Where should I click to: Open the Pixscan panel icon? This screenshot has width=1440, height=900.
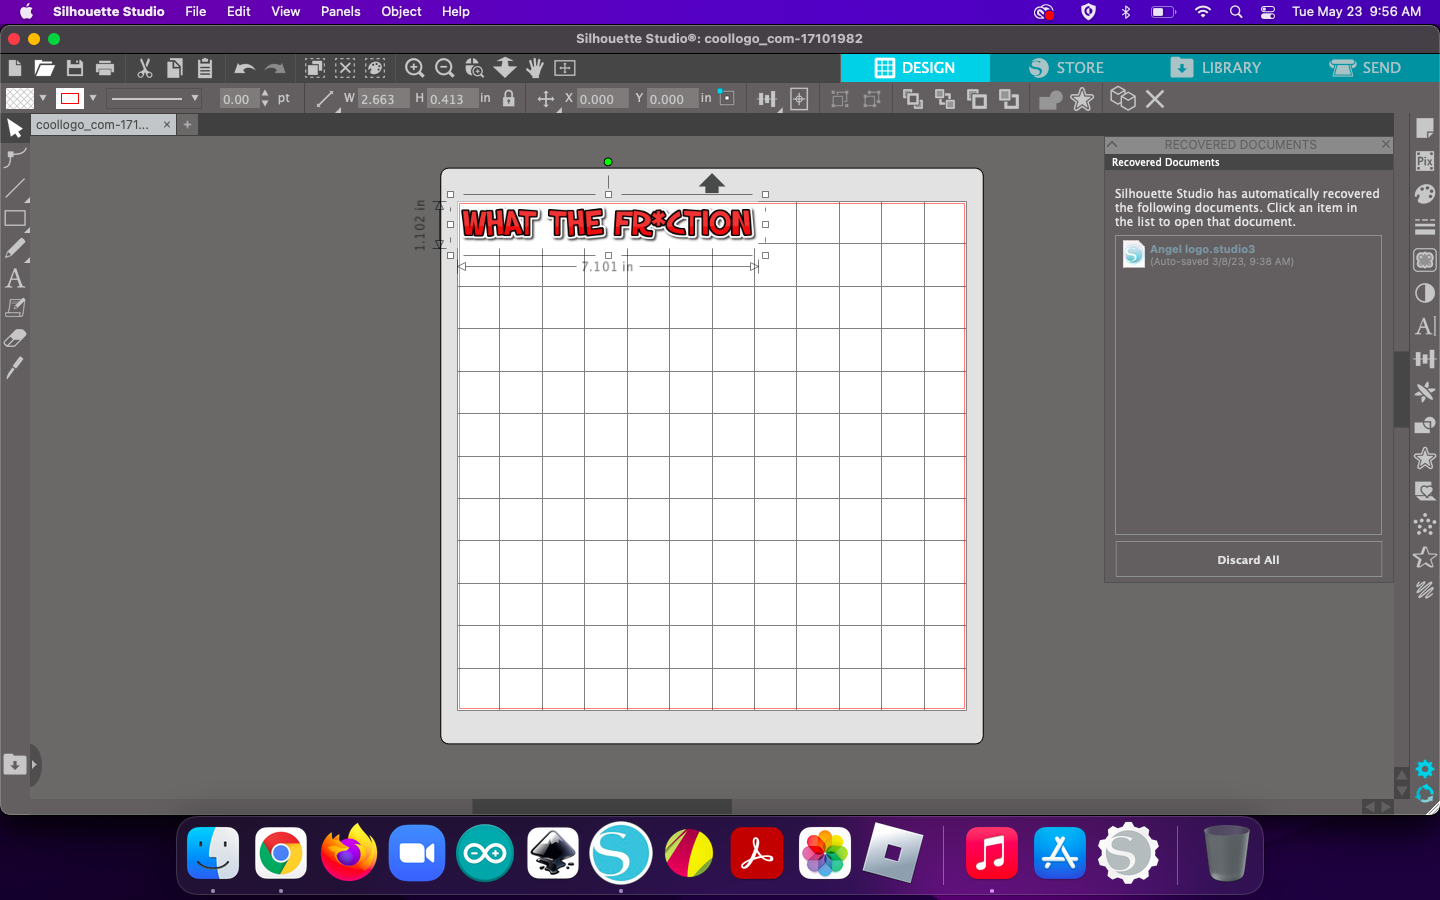[x=1425, y=161]
